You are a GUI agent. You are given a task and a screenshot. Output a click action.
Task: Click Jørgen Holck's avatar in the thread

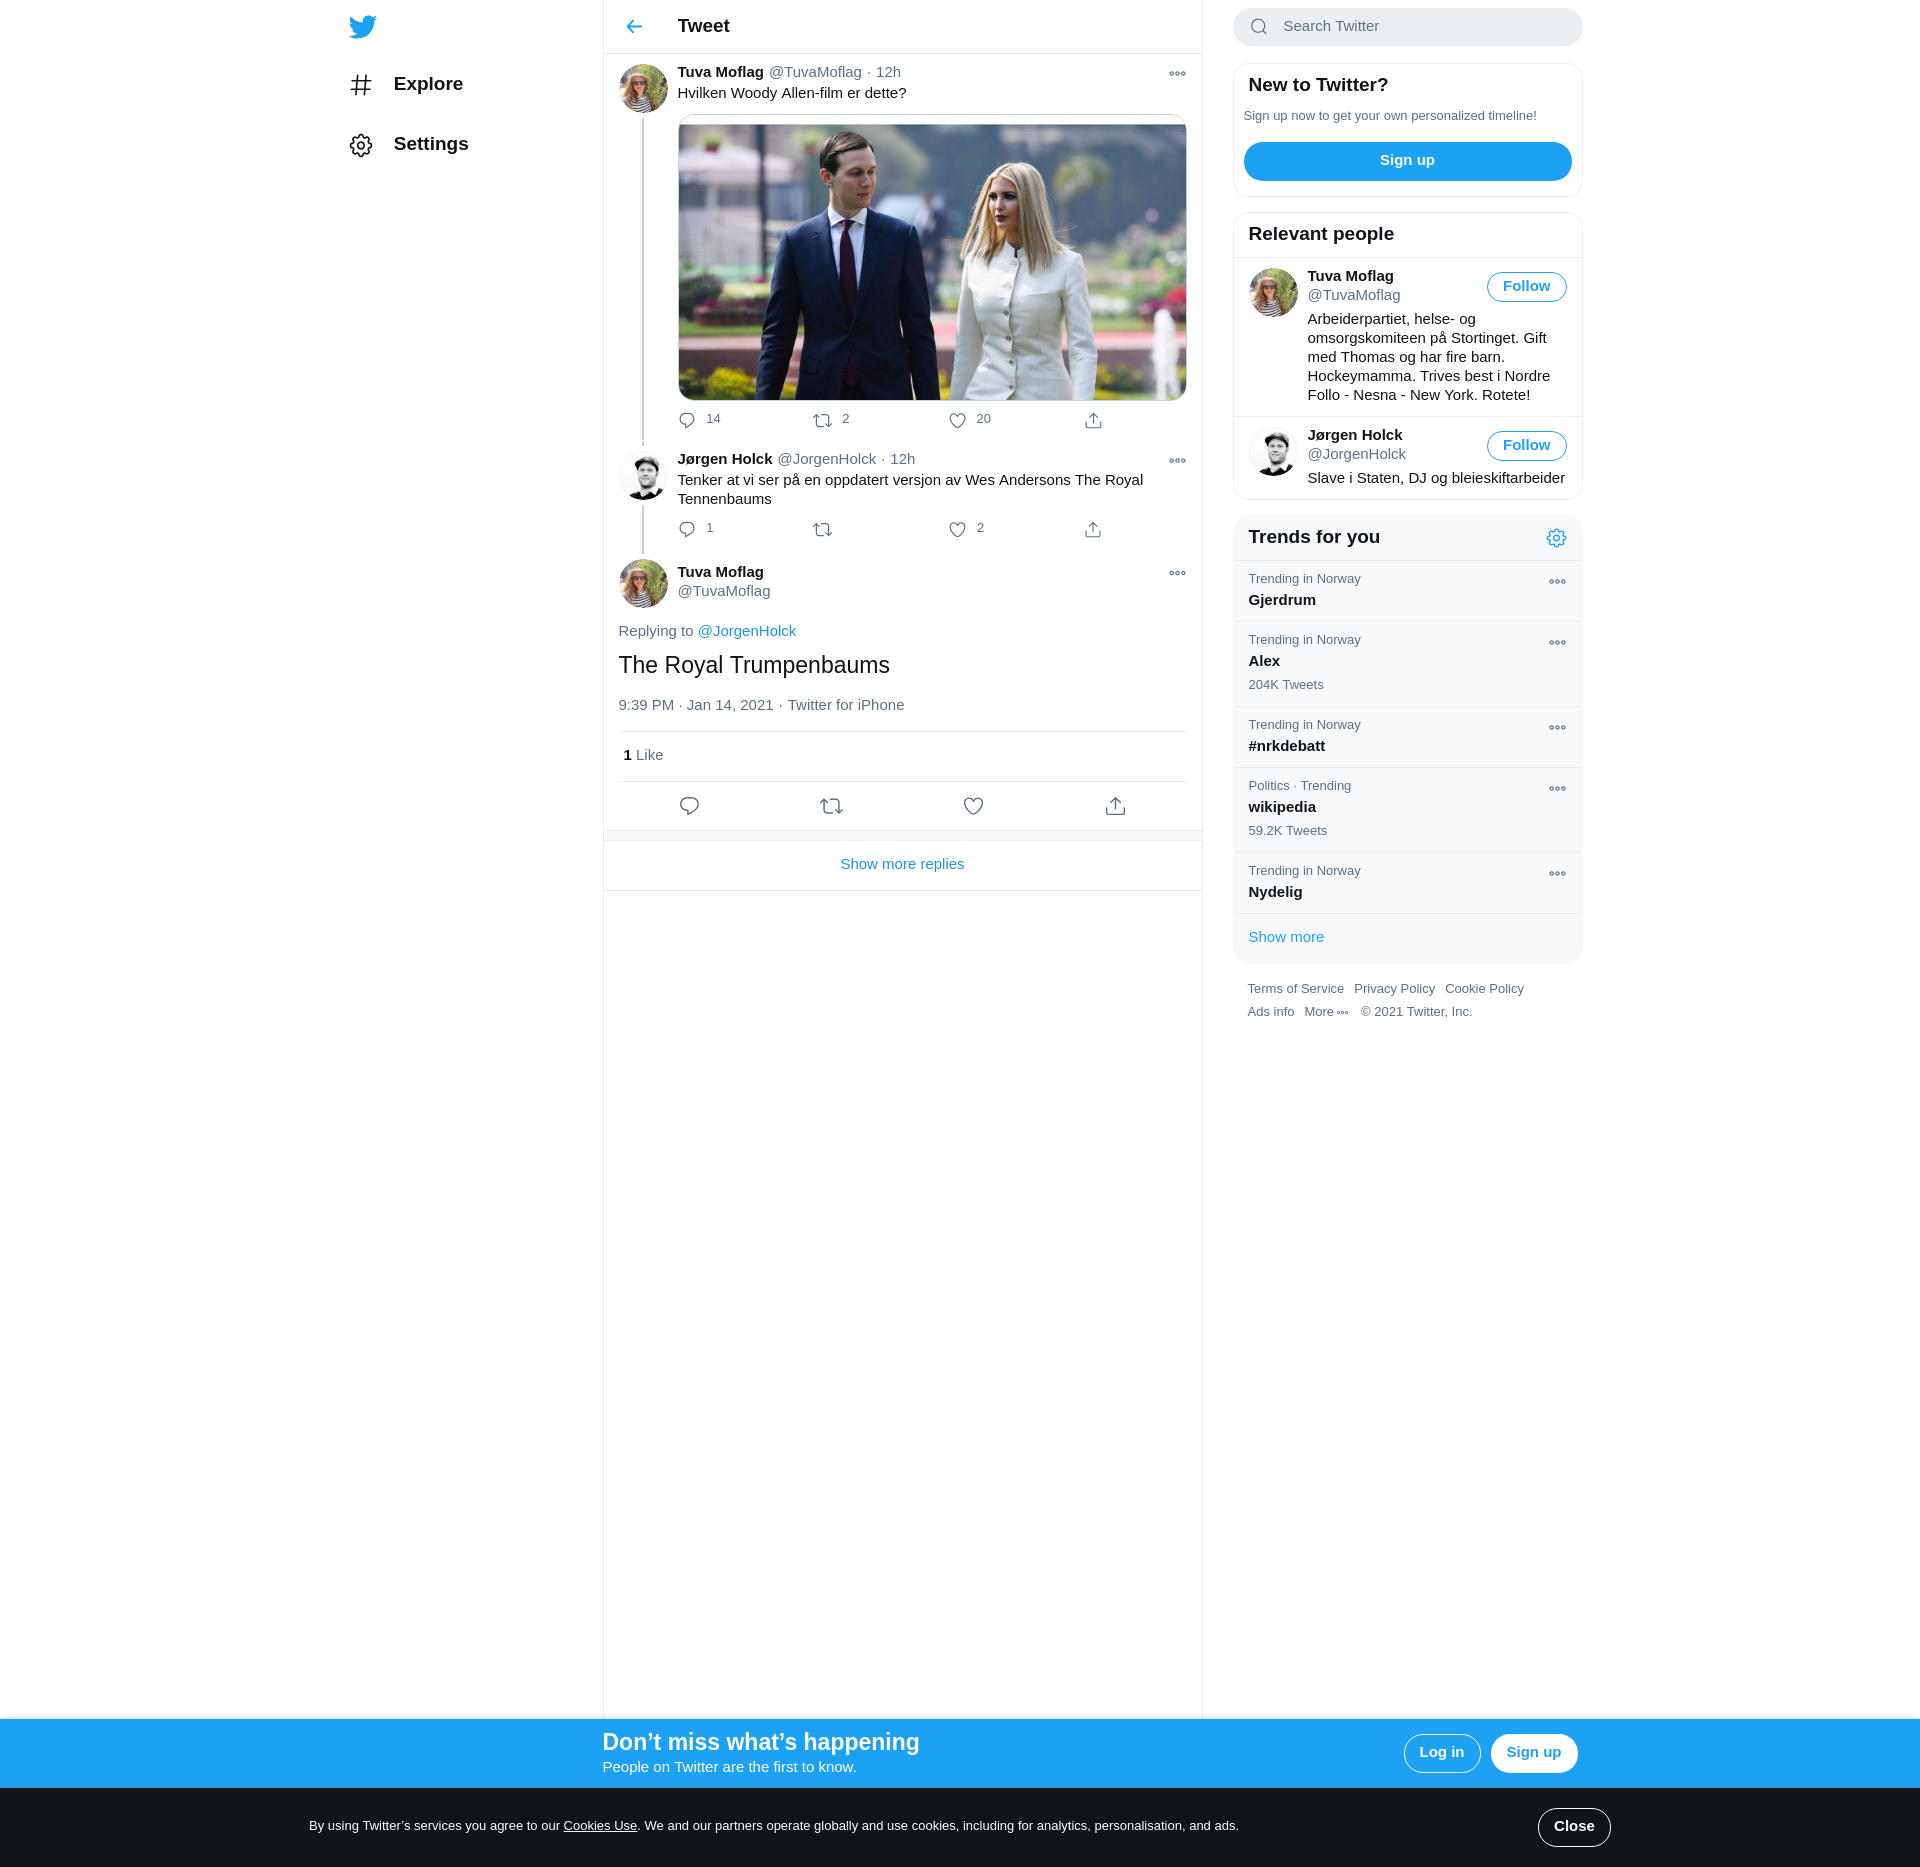tap(643, 476)
